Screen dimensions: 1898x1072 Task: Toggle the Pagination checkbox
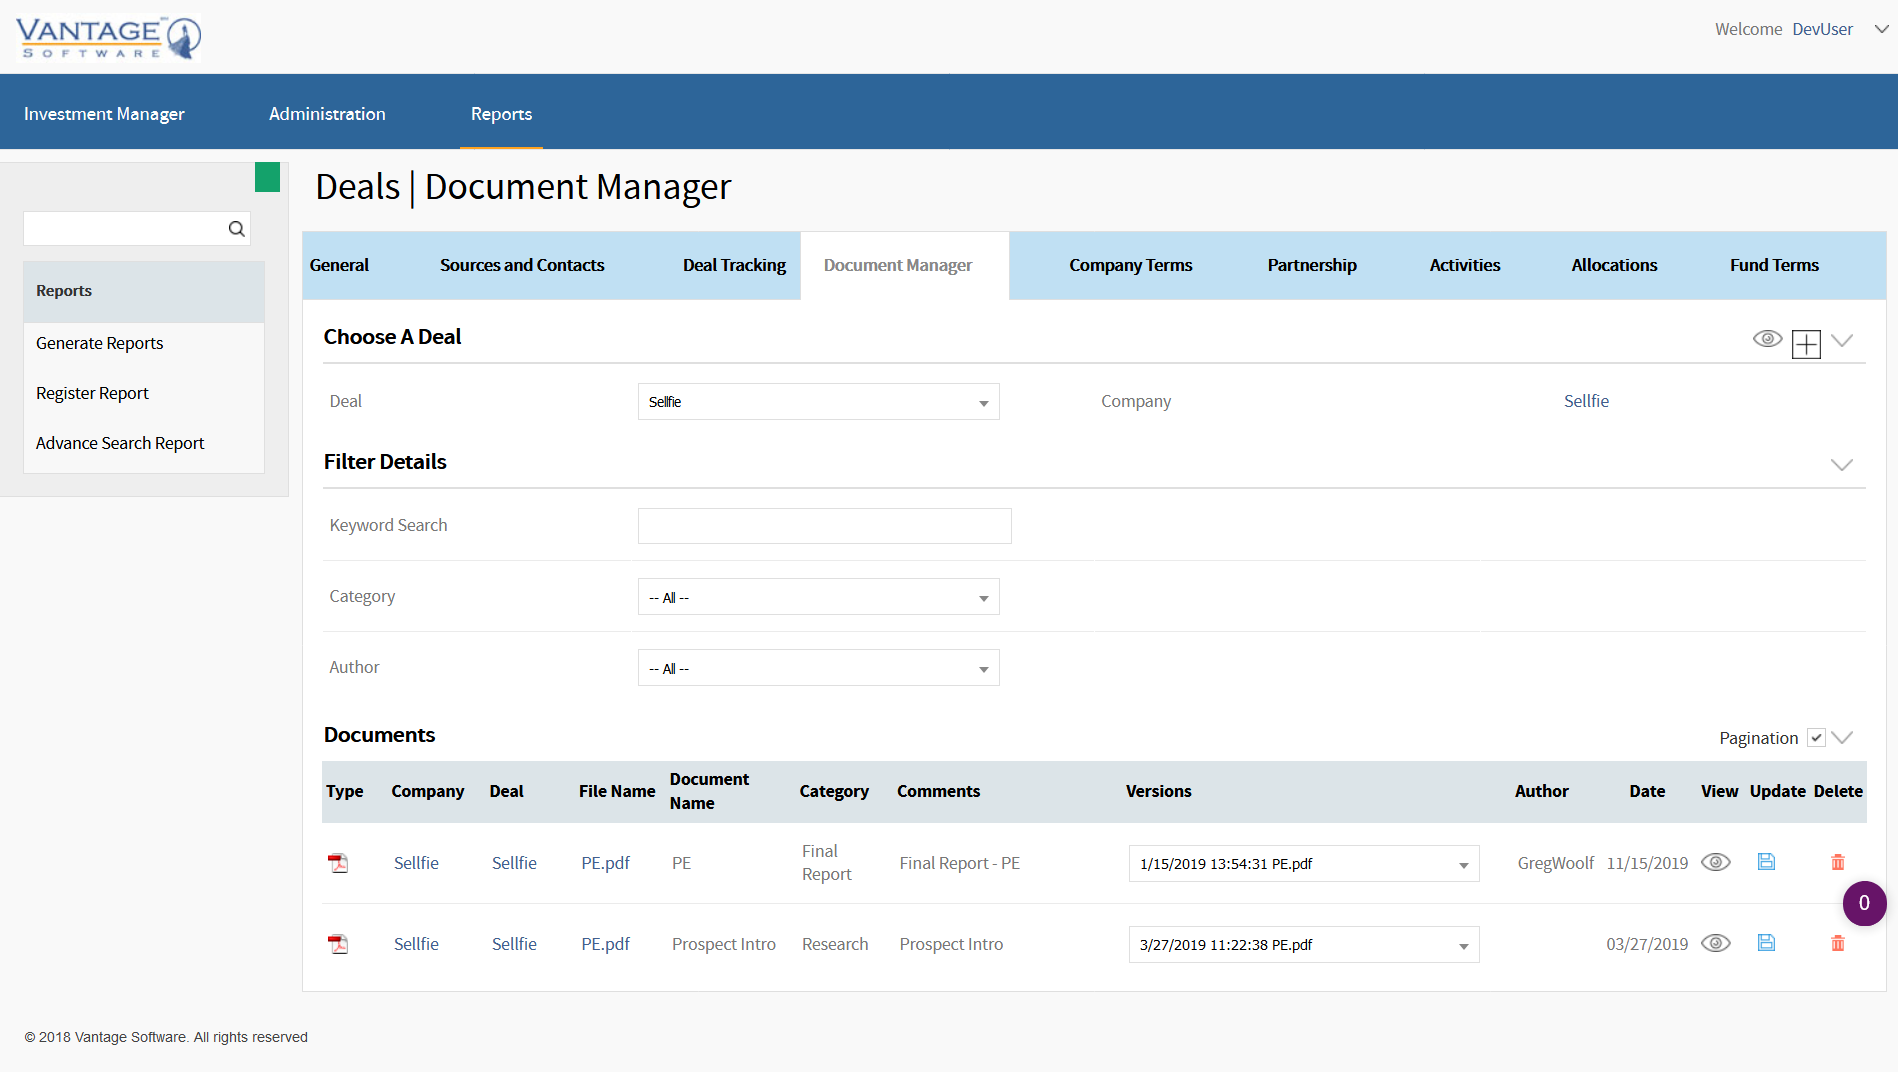pyautogui.click(x=1816, y=738)
